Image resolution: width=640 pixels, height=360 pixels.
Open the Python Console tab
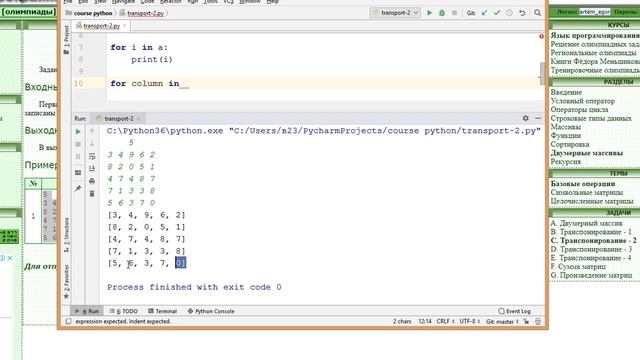(211, 311)
